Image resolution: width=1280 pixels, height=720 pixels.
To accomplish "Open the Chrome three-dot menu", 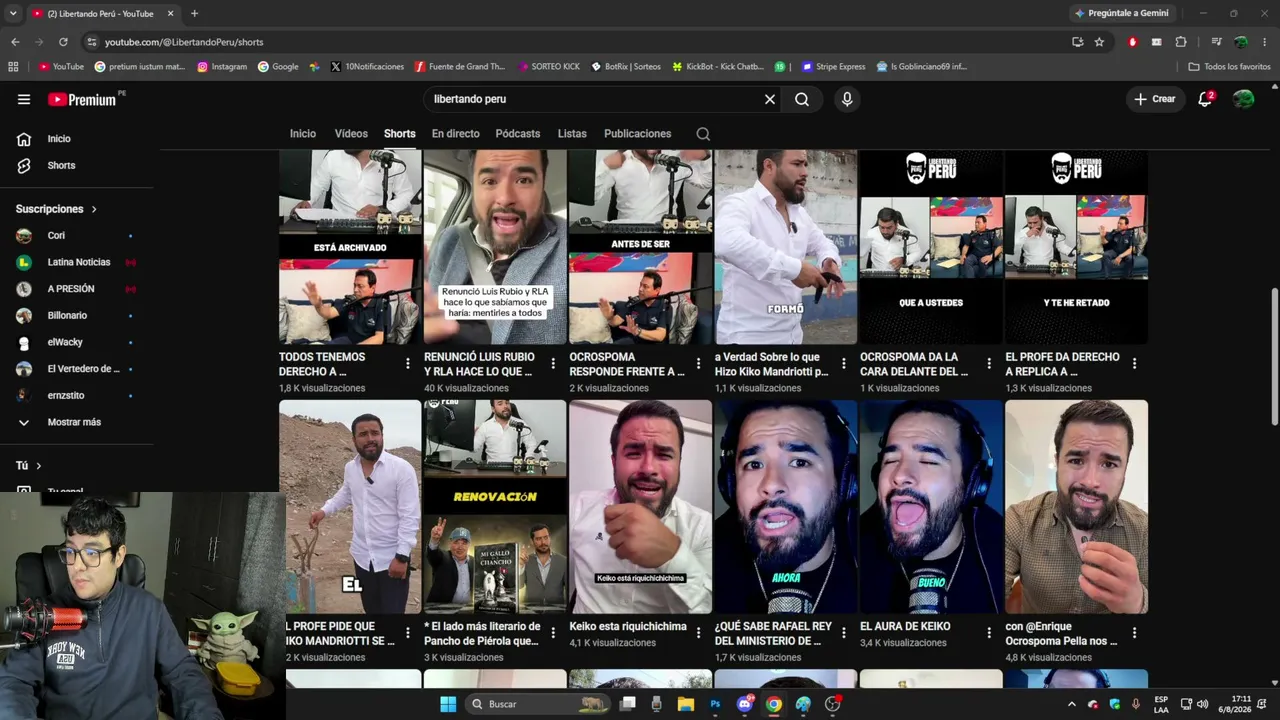I will coord(1265,42).
